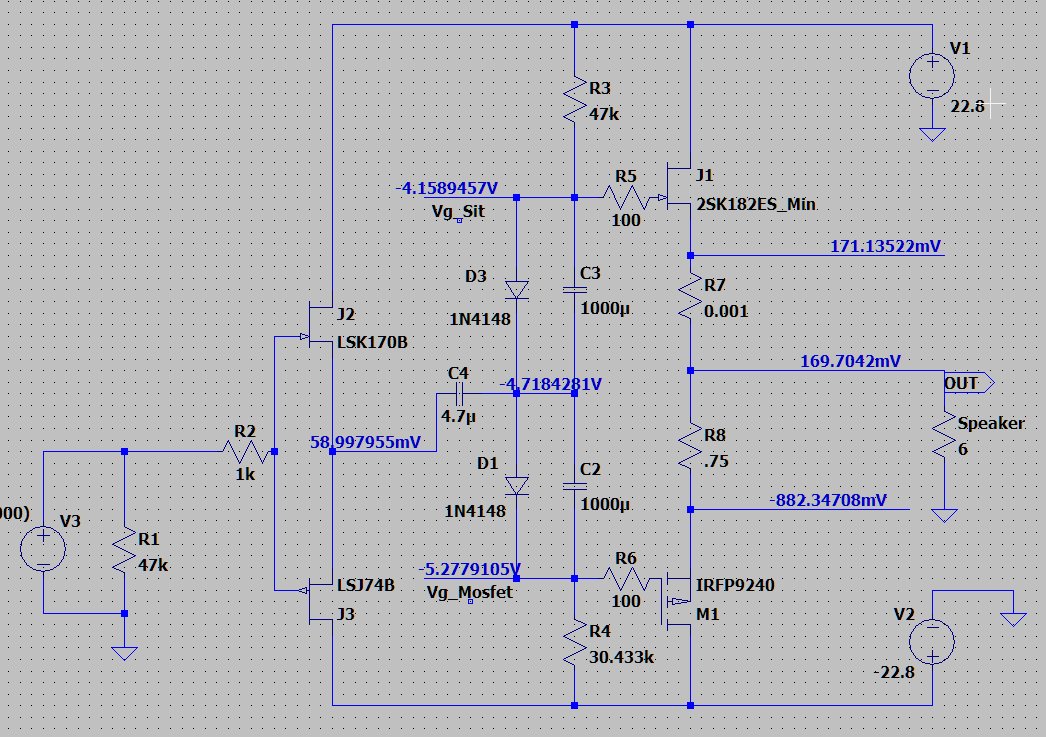Click the 22.8 value of V1

click(x=967, y=106)
